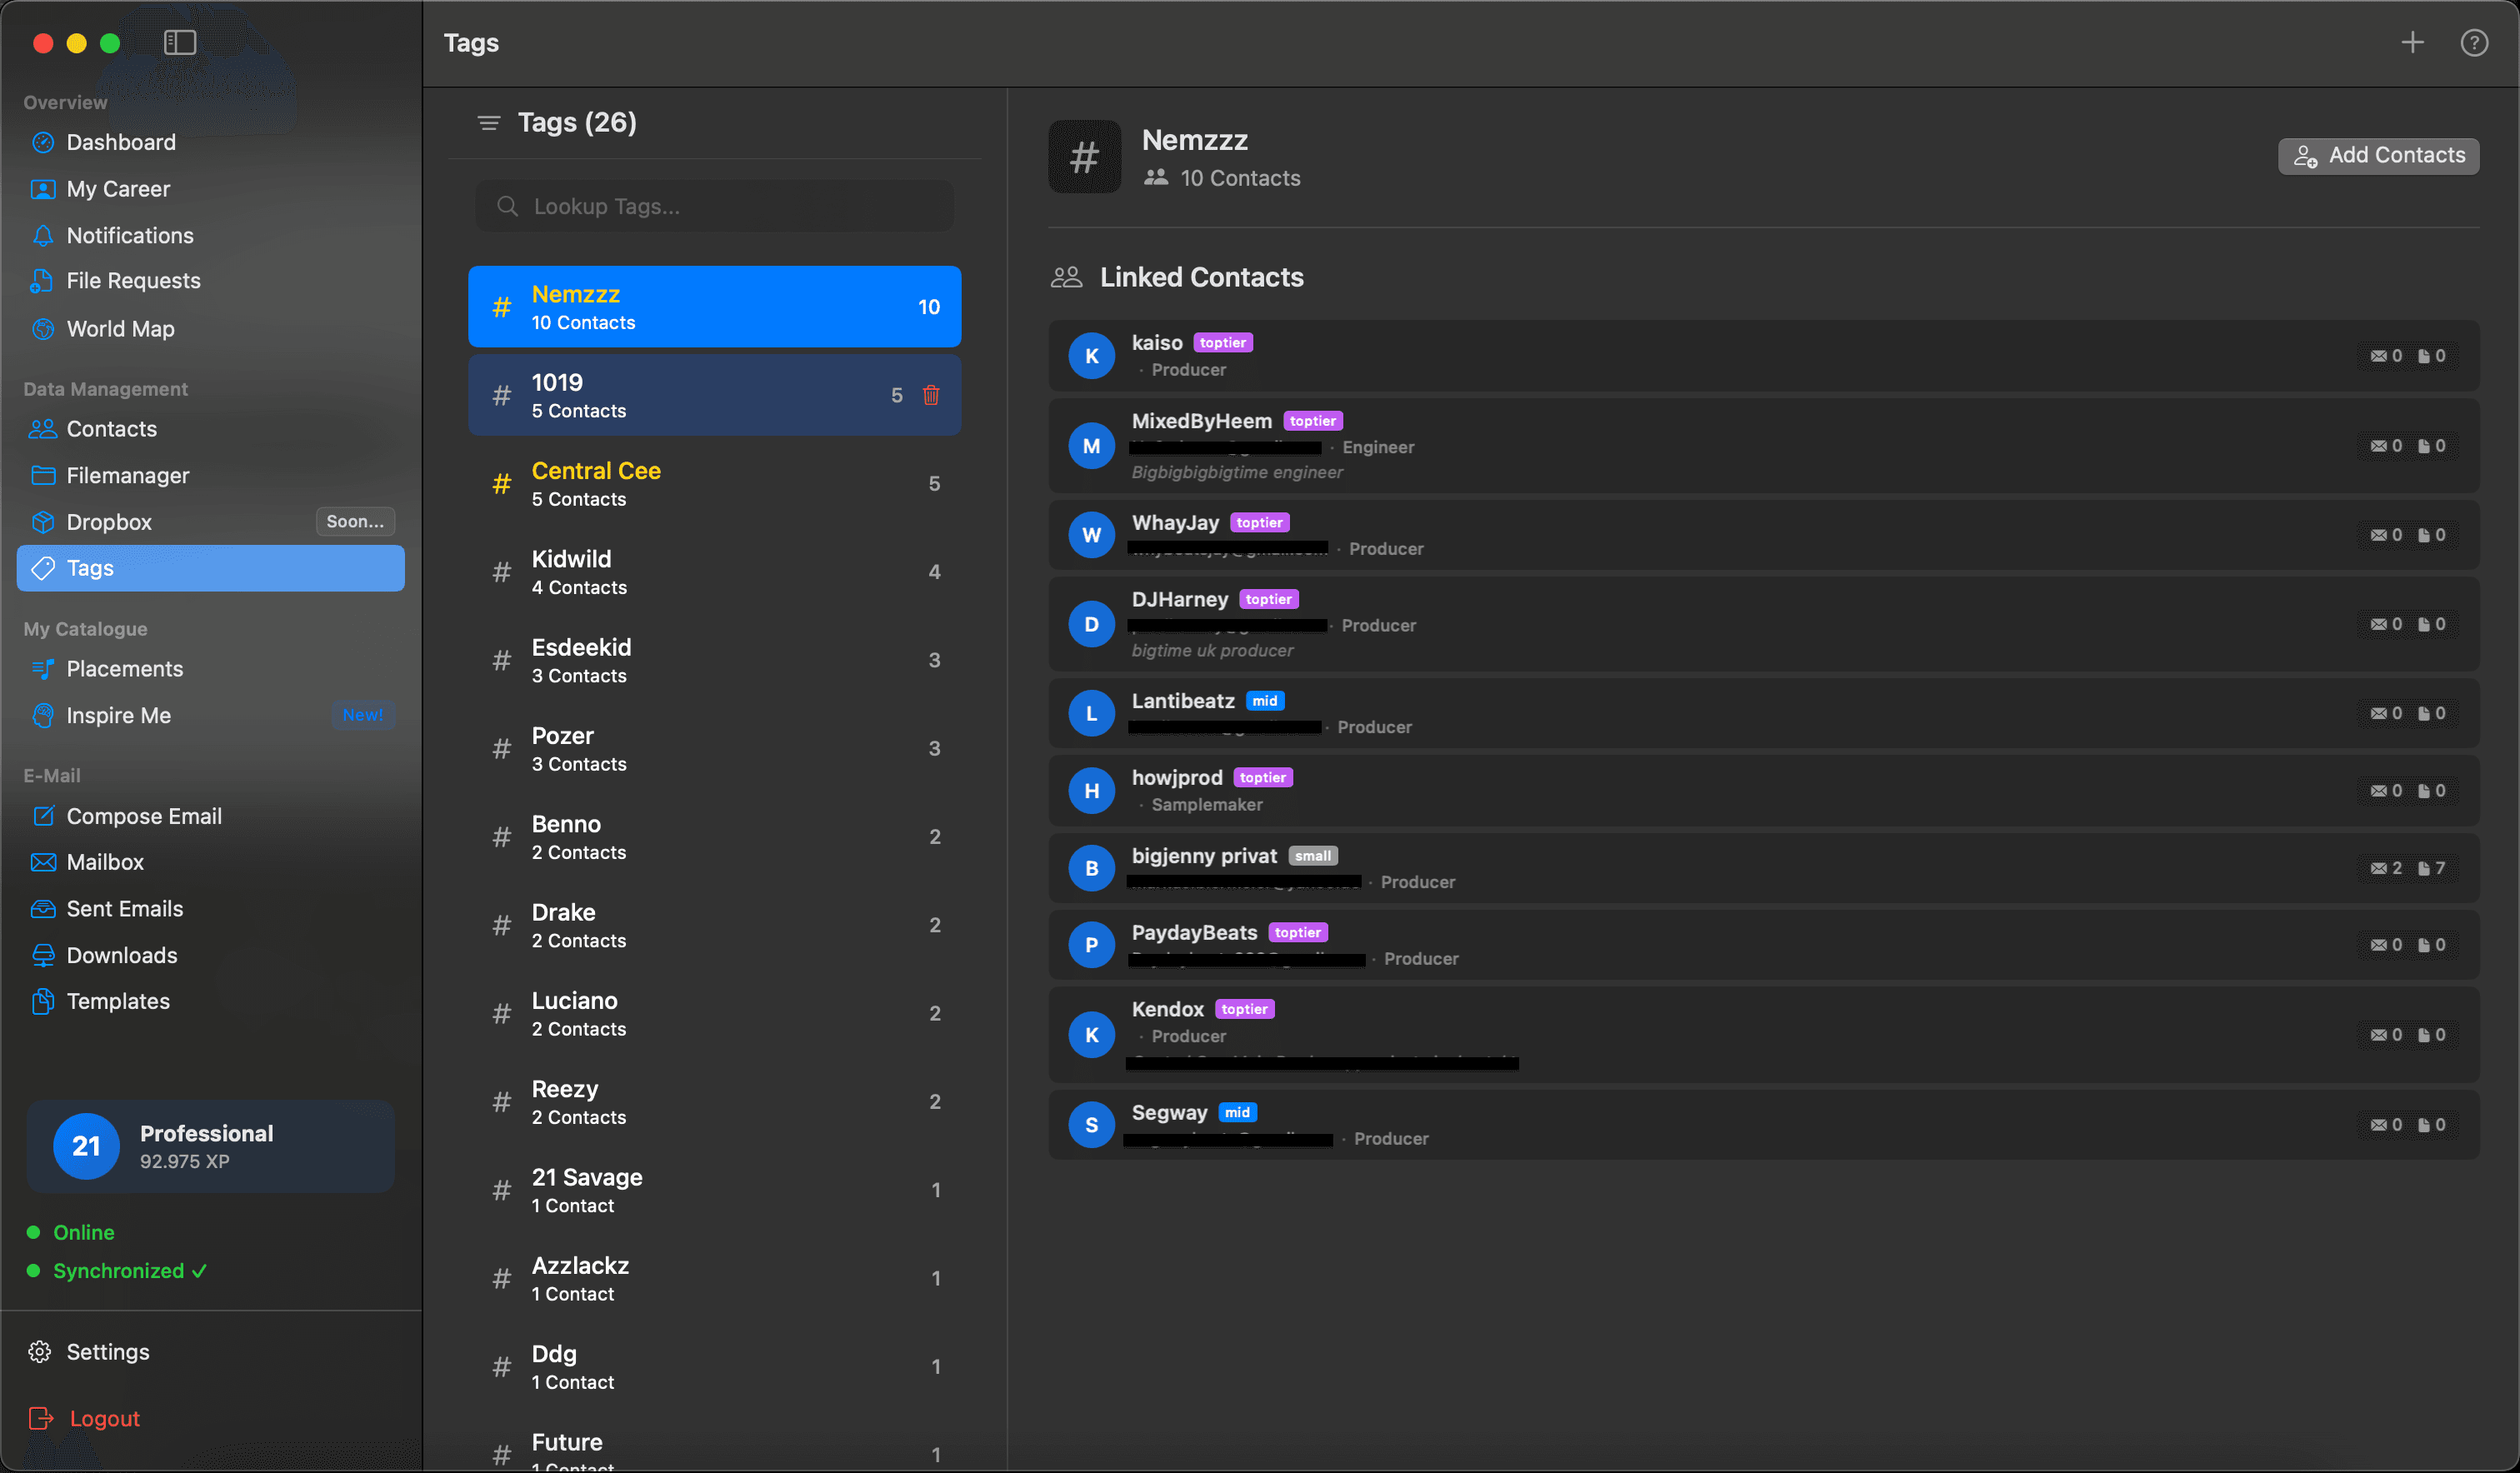Viewport: 2520px width, 1473px height.
Task: Create a new tag with the plus icon
Action: 2412,42
